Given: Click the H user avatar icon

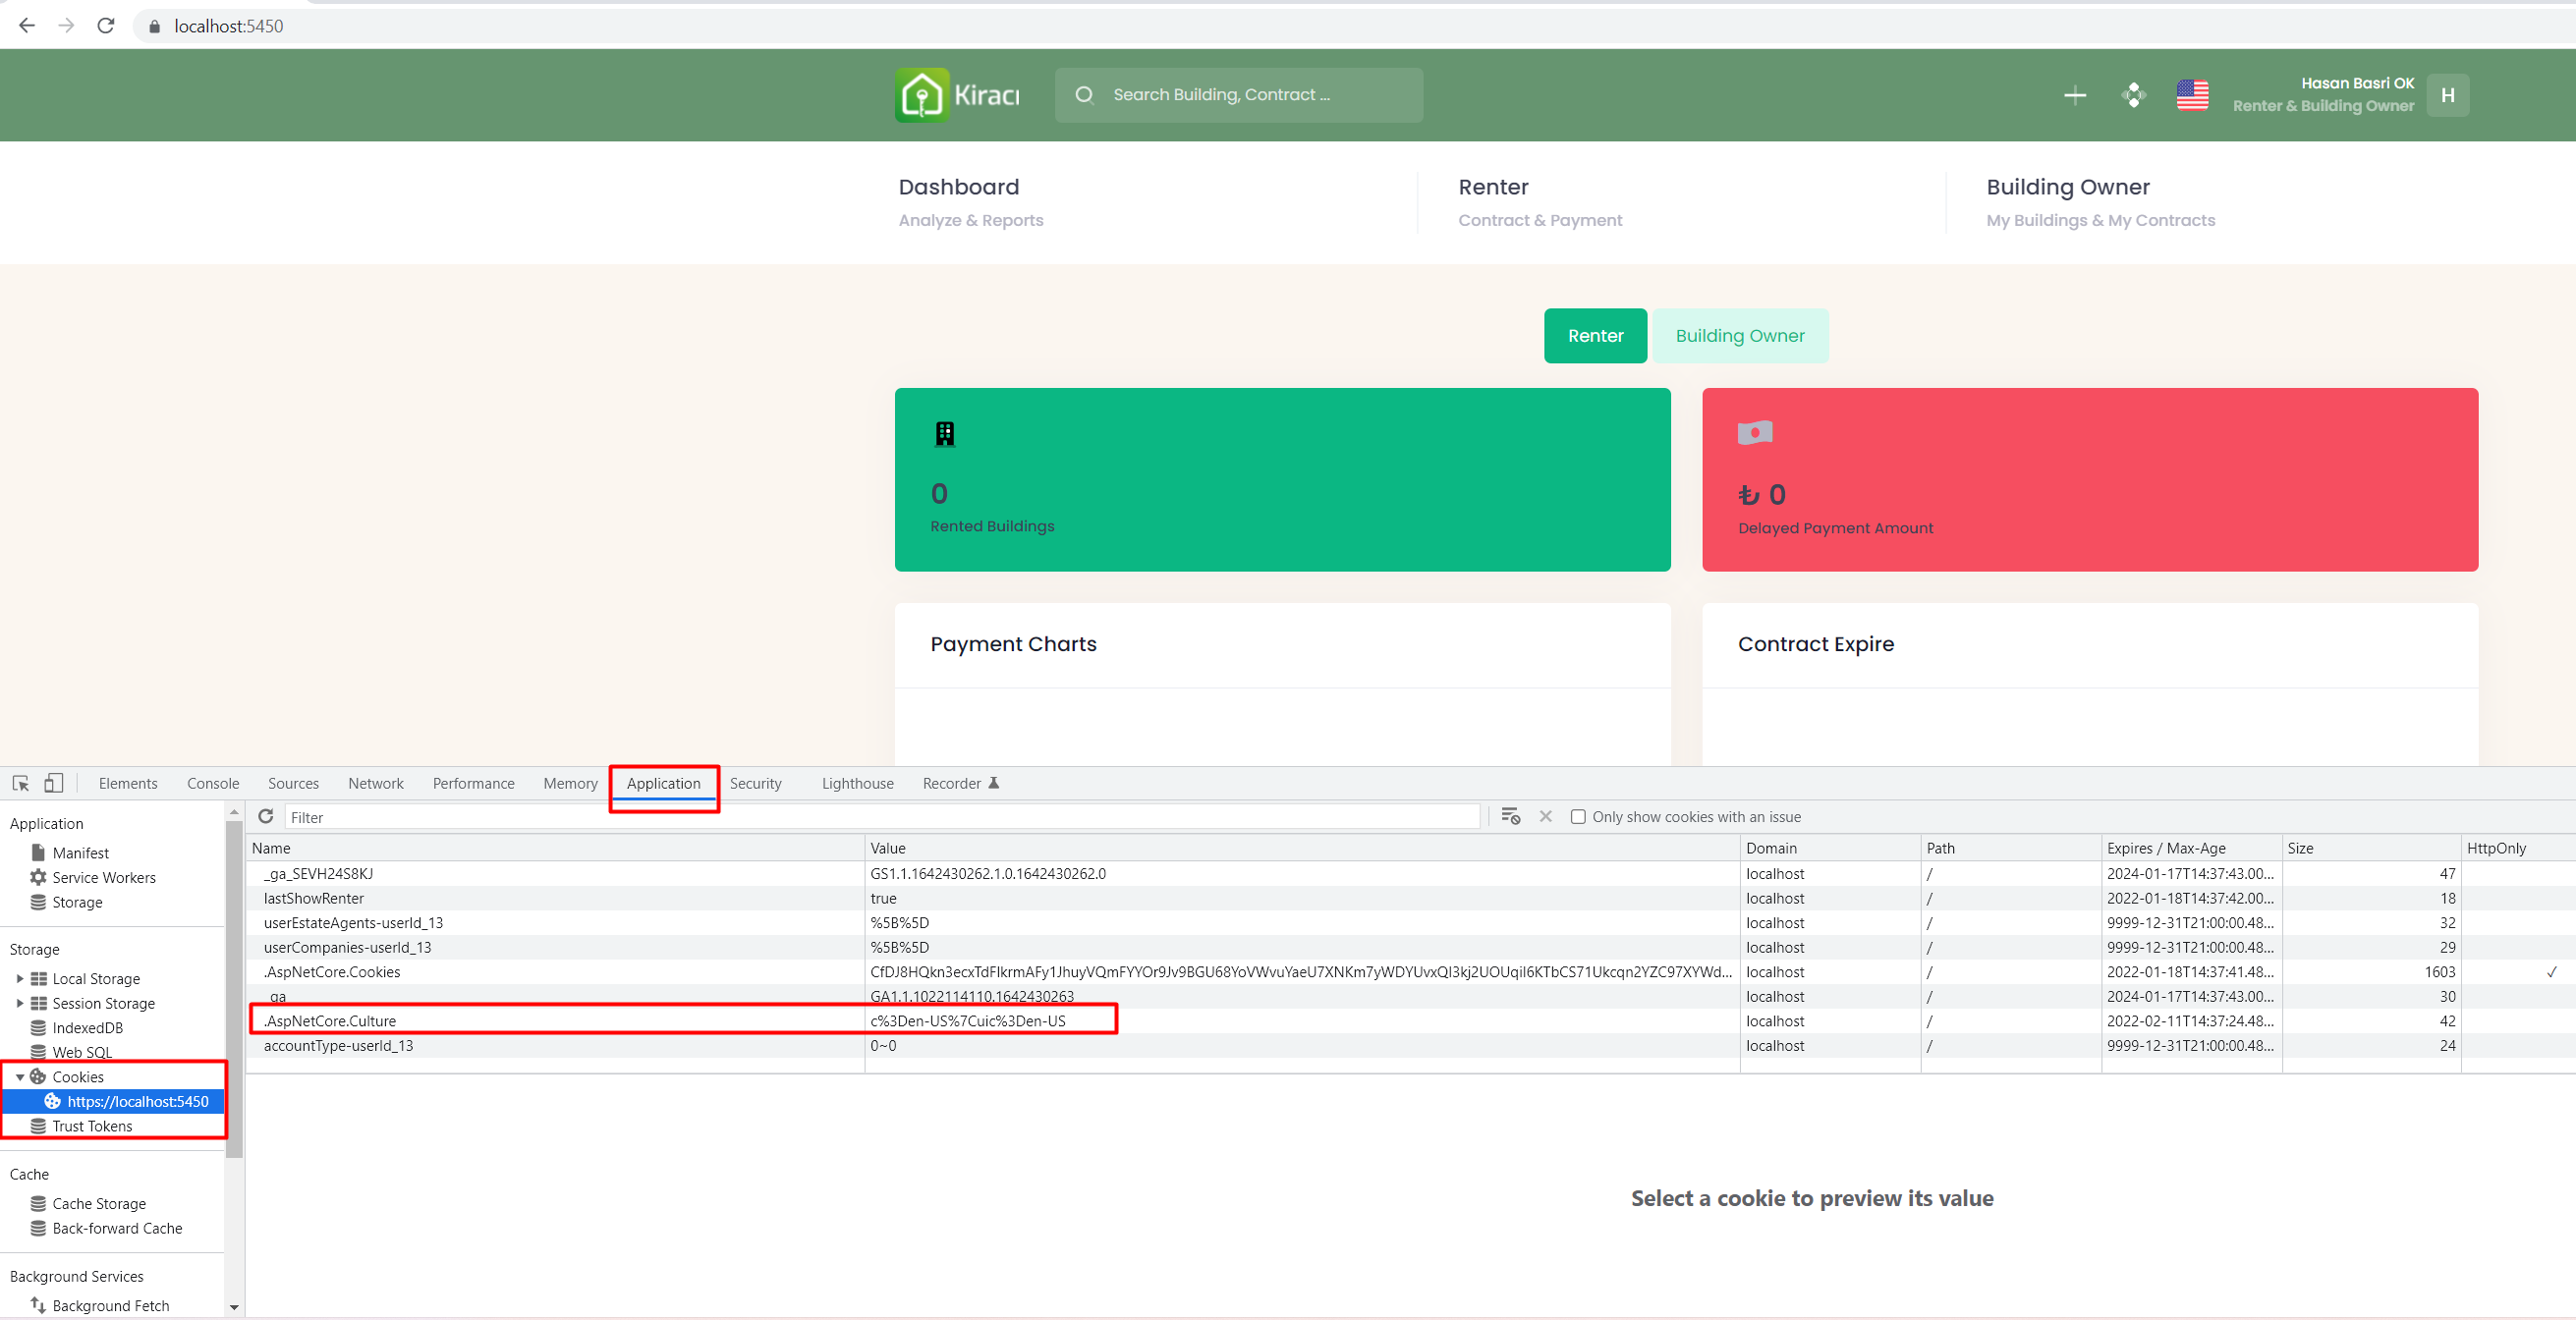Looking at the screenshot, I should pyautogui.click(x=2446, y=95).
